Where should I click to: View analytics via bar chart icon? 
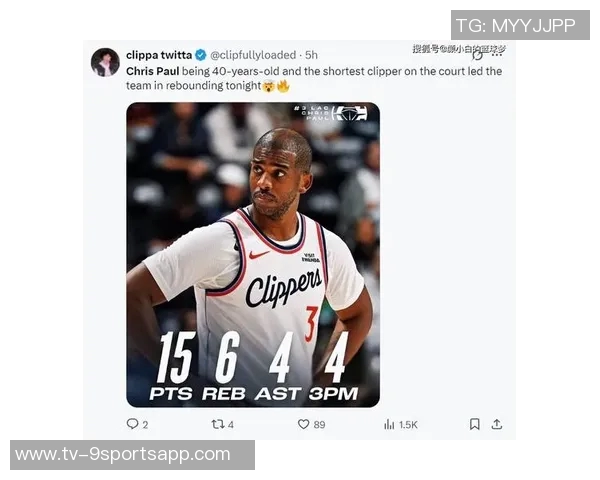[389, 424]
